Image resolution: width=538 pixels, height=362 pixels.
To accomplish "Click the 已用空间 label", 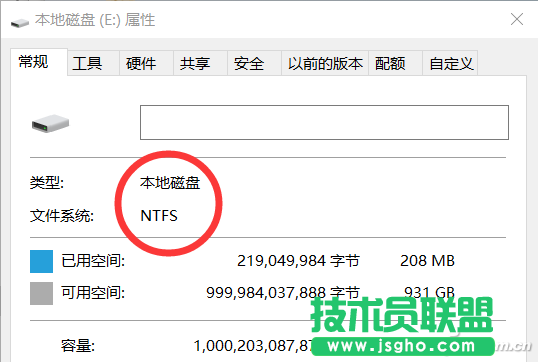I will point(93,261).
